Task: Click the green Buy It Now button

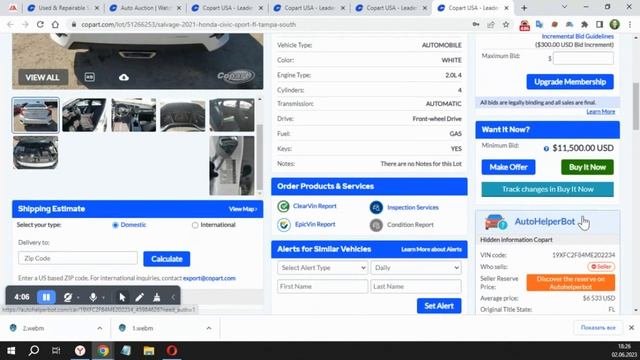Action: click(587, 167)
